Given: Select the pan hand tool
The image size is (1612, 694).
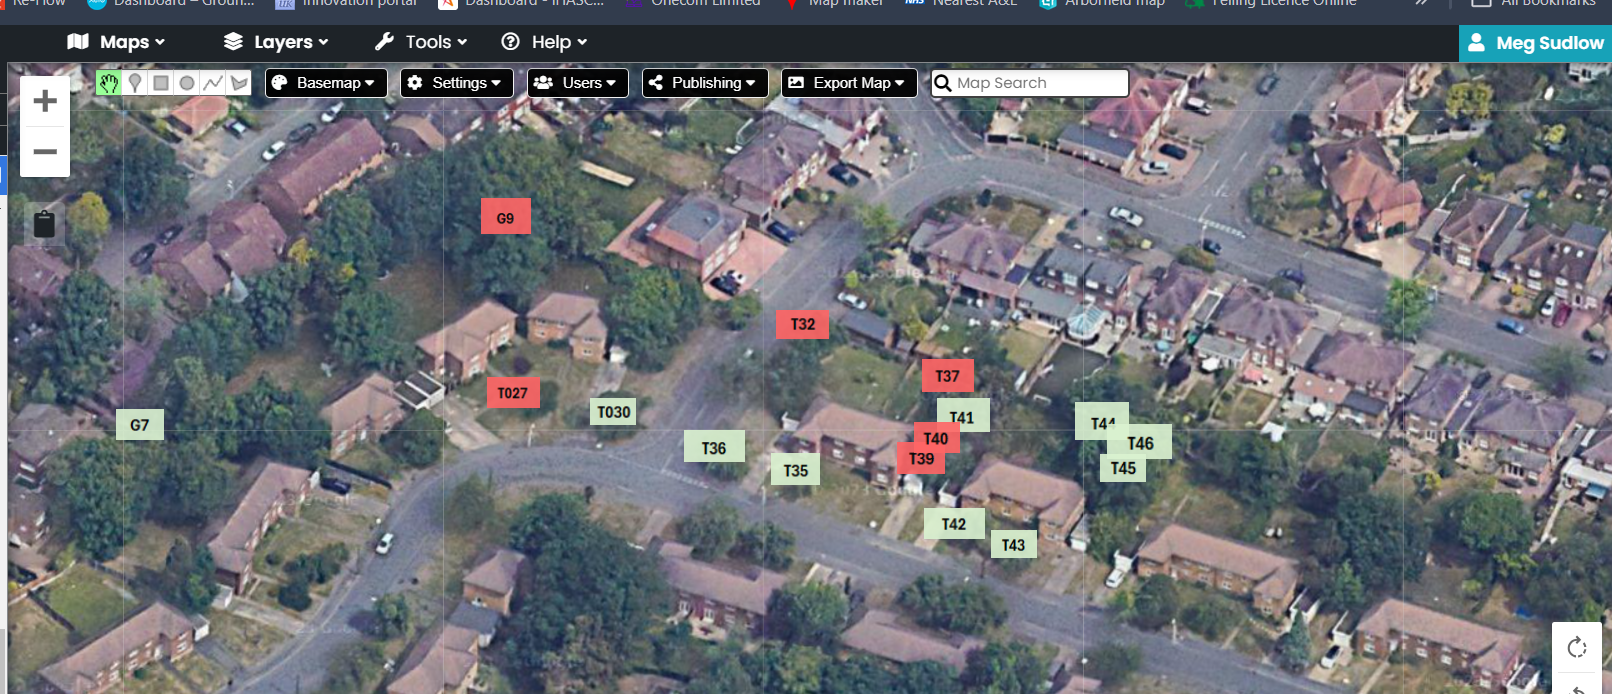Looking at the screenshot, I should point(108,83).
